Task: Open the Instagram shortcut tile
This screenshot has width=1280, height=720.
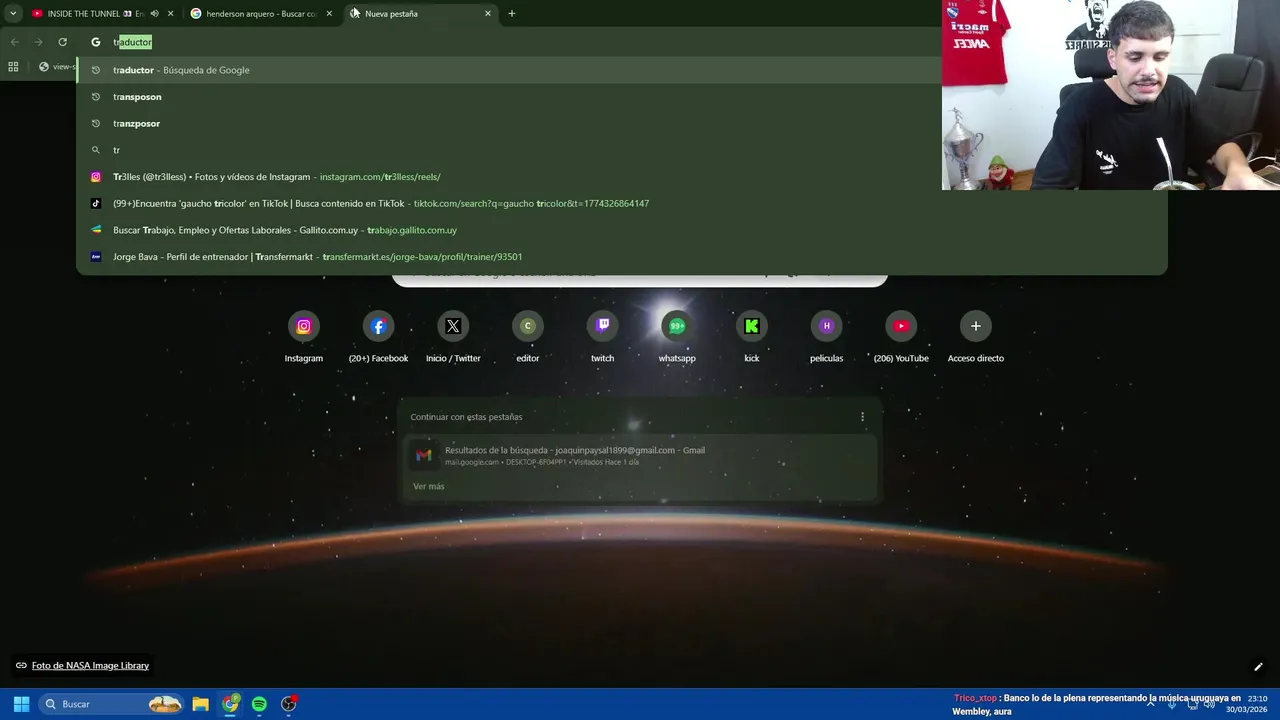Action: tap(303, 338)
